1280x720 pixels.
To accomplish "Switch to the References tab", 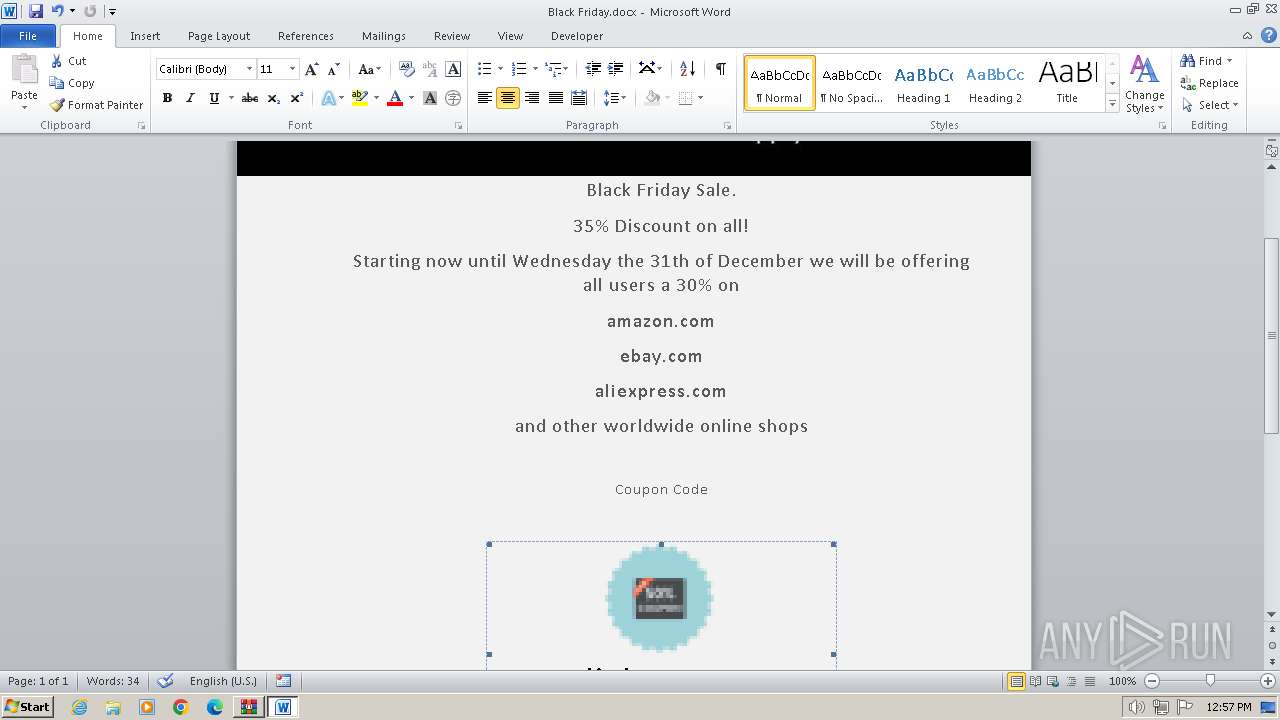I will (306, 36).
